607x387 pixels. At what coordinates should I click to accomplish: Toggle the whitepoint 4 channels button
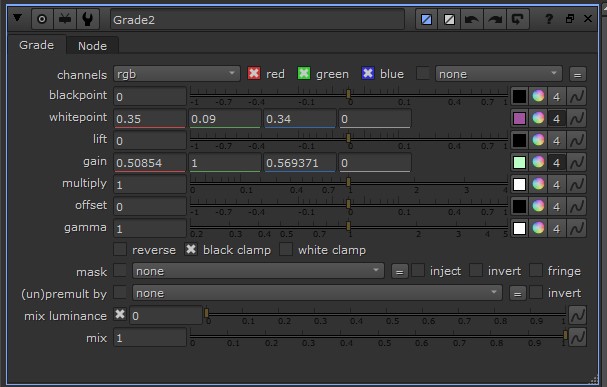pos(556,118)
